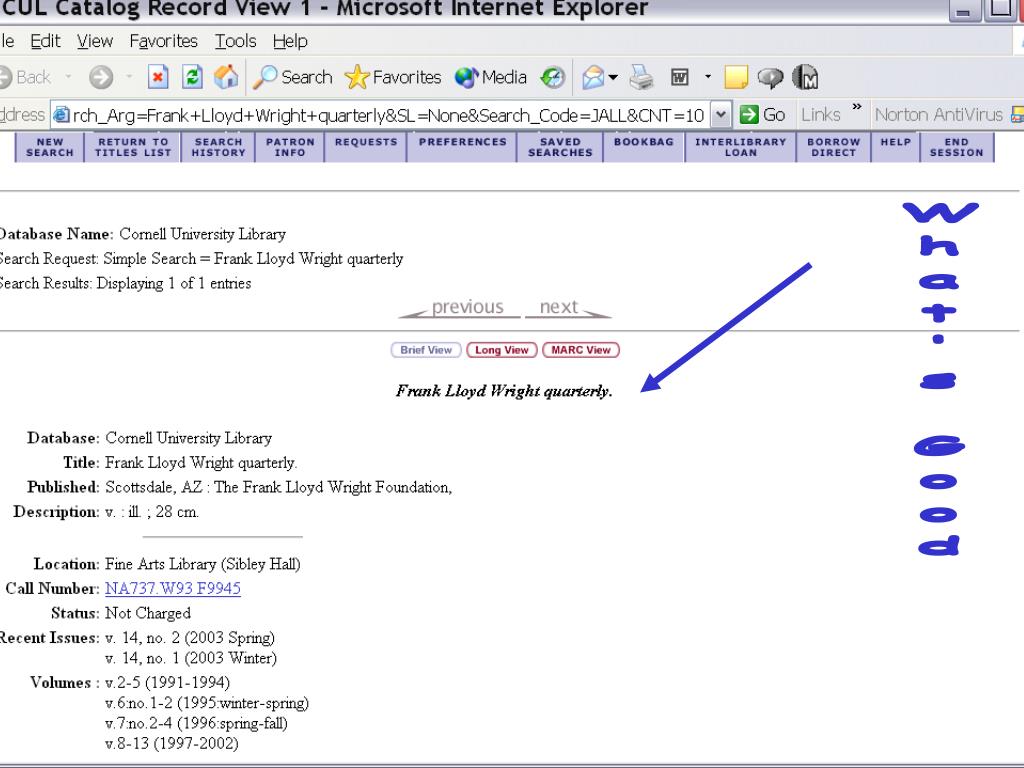This screenshot has height=768, width=1024.
Task: Open the Discuss speech bubble icon
Action: coord(770,78)
